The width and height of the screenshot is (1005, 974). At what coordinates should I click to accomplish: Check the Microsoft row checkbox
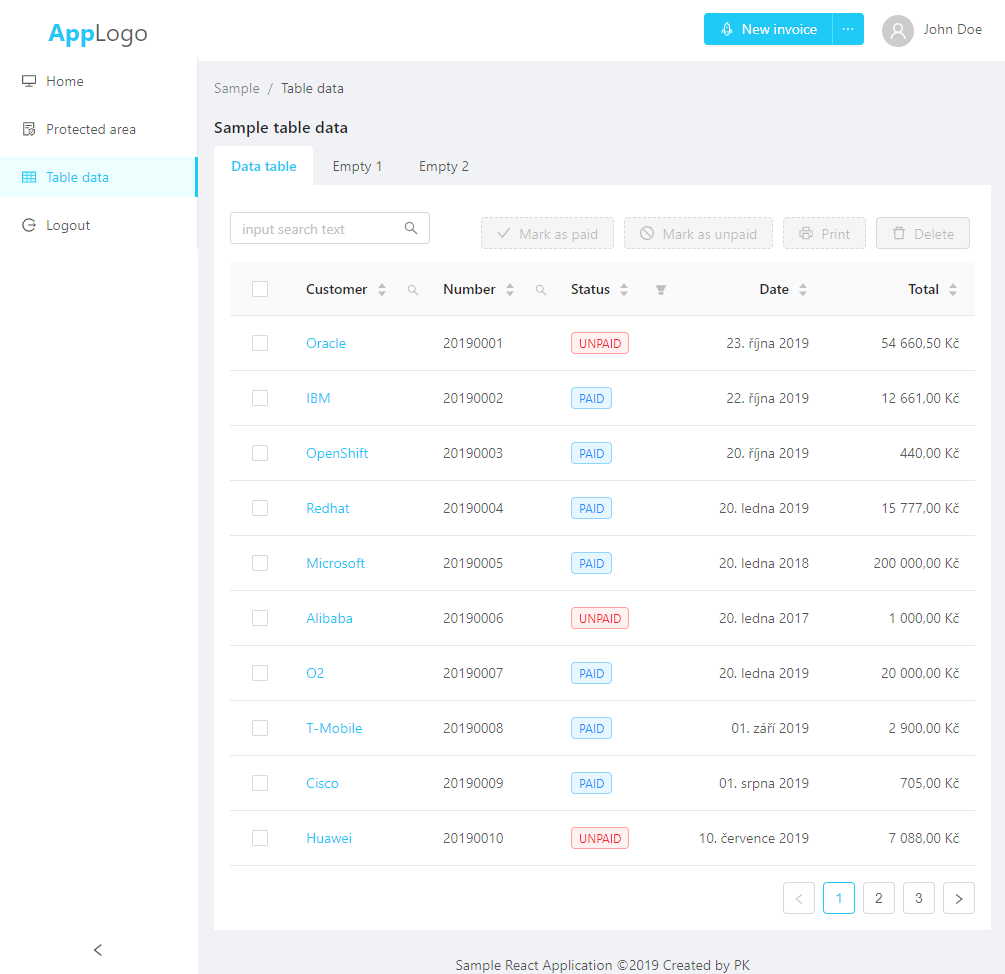[260, 563]
